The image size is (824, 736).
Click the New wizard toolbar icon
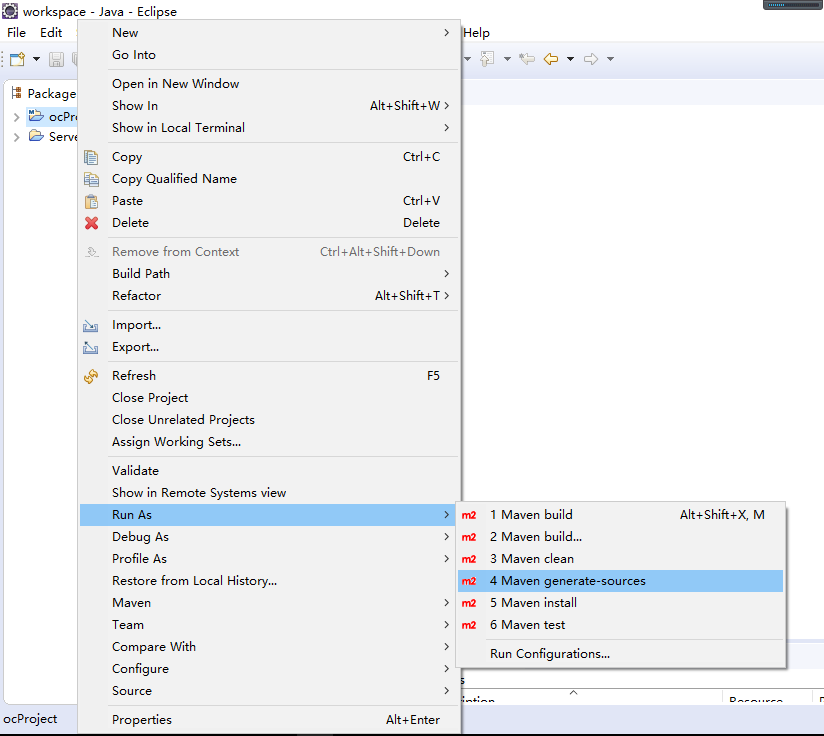[x=17, y=59]
